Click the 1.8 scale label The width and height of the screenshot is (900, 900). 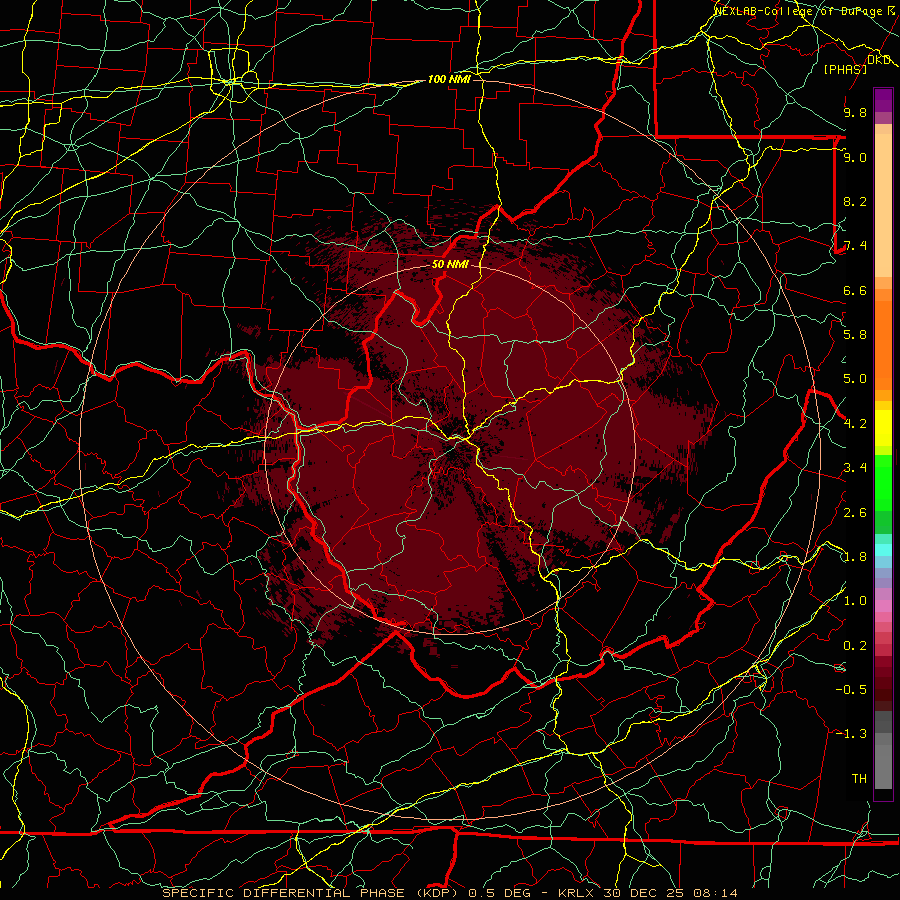(x=855, y=557)
